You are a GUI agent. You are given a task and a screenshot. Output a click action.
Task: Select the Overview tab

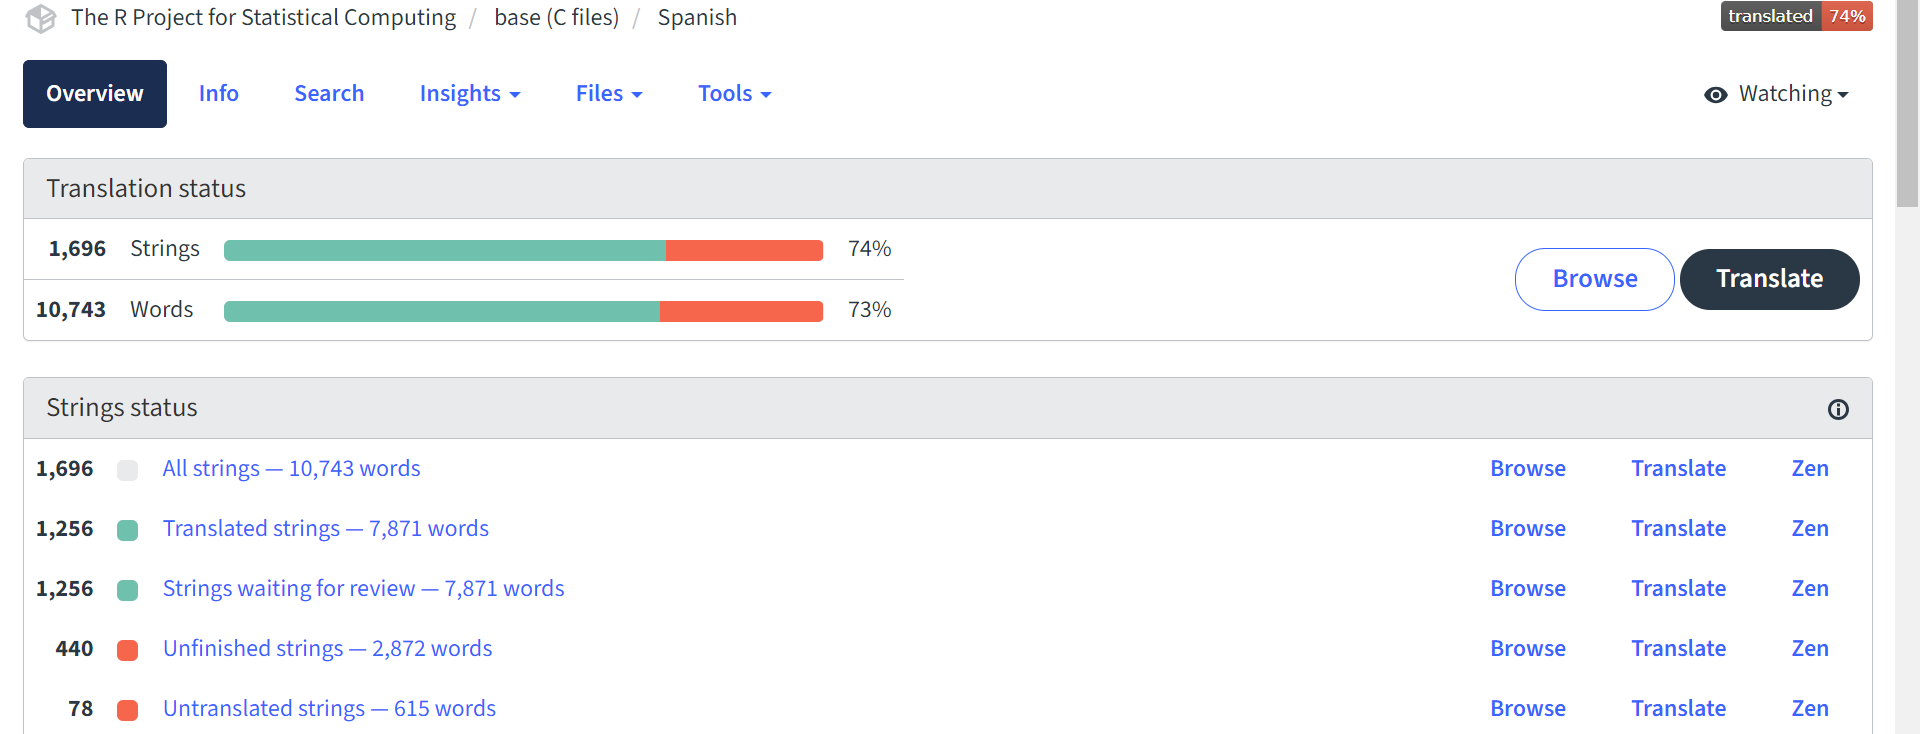tap(95, 94)
